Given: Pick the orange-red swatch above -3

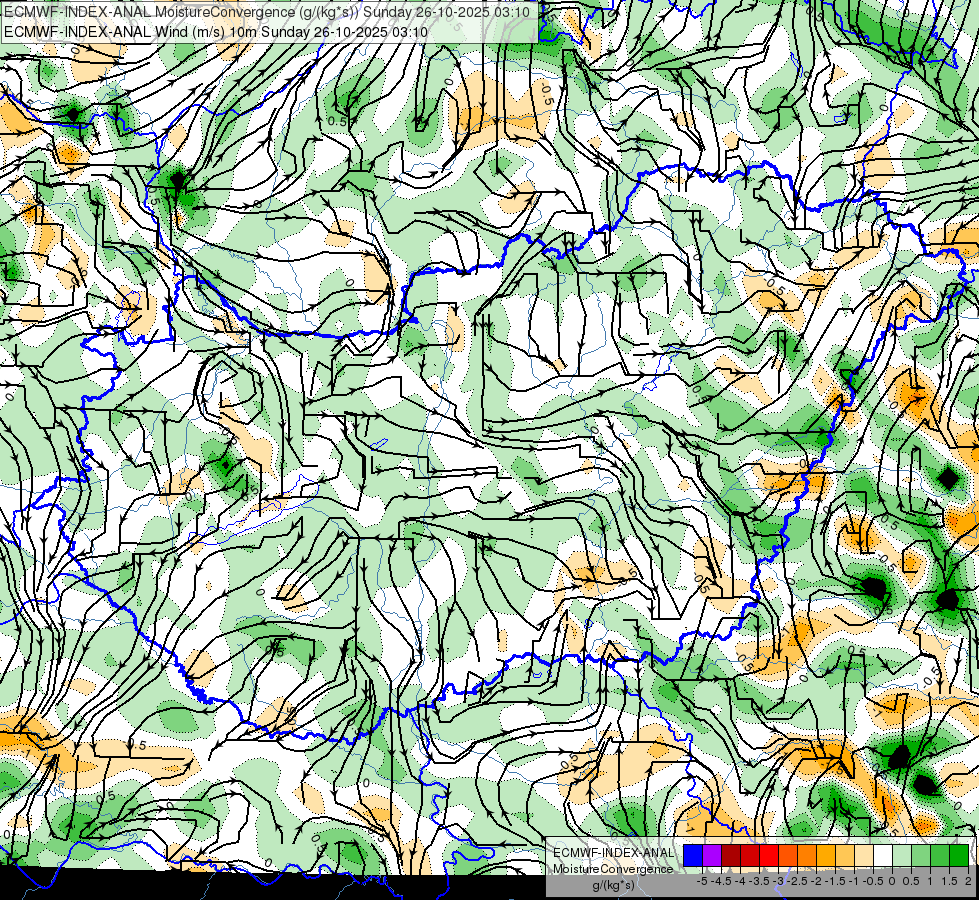Looking at the screenshot, I should 788,855.
